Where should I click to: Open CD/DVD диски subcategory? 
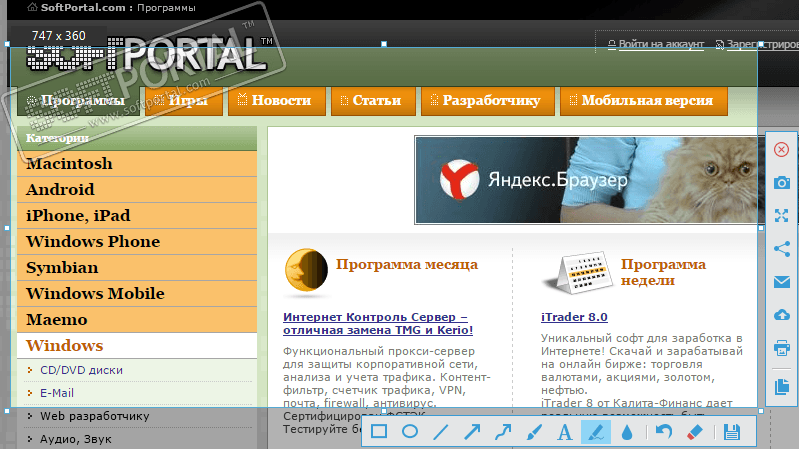click(x=82, y=370)
